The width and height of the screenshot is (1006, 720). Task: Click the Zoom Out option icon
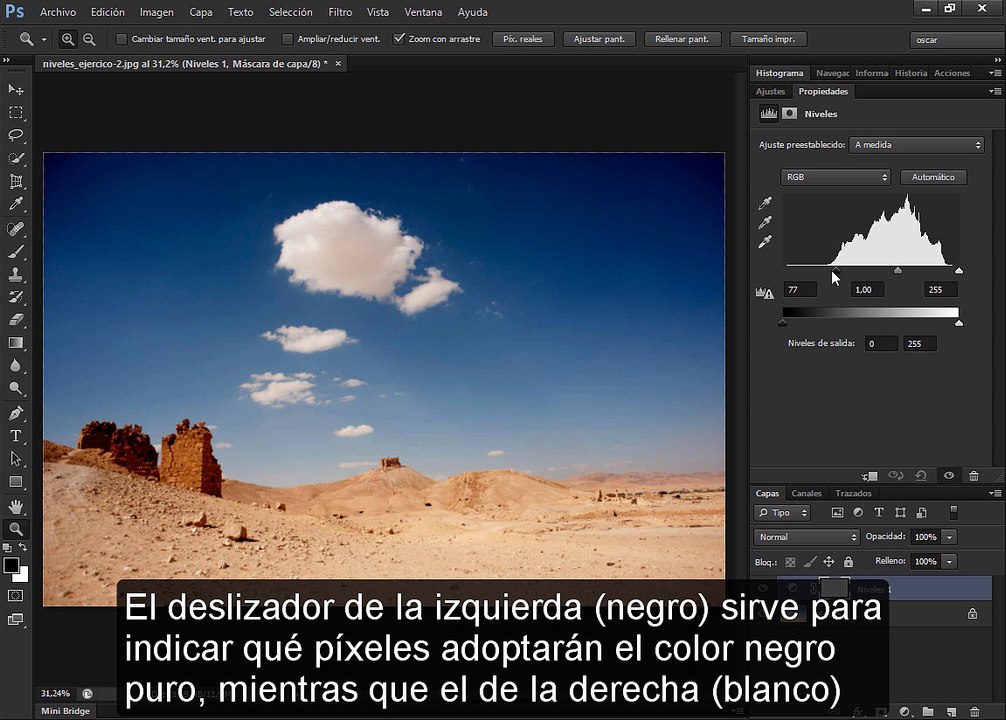[x=89, y=39]
